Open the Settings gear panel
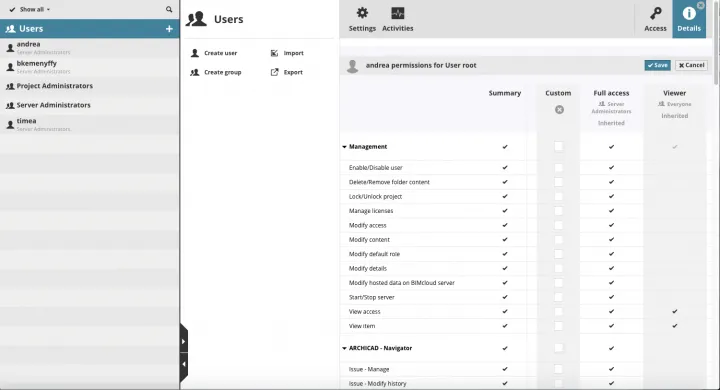Screen dimensions: 720x390 (362, 19)
